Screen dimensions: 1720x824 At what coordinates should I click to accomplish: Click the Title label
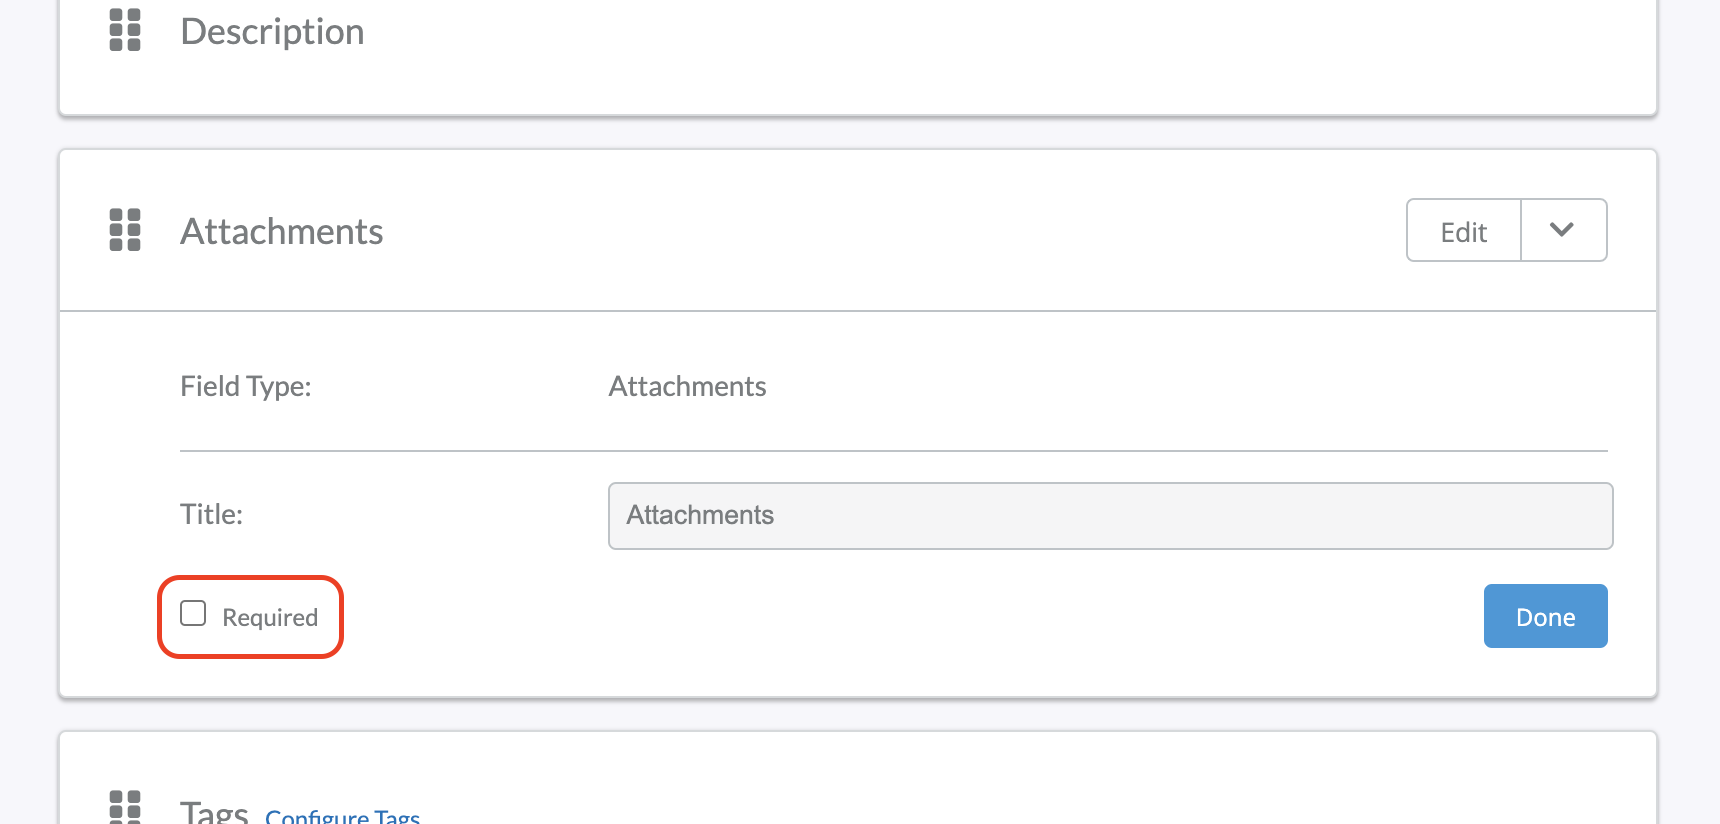coord(211,514)
